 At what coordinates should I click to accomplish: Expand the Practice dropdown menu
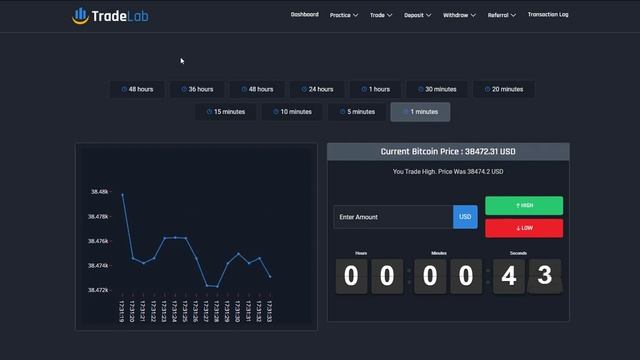[x=344, y=15]
